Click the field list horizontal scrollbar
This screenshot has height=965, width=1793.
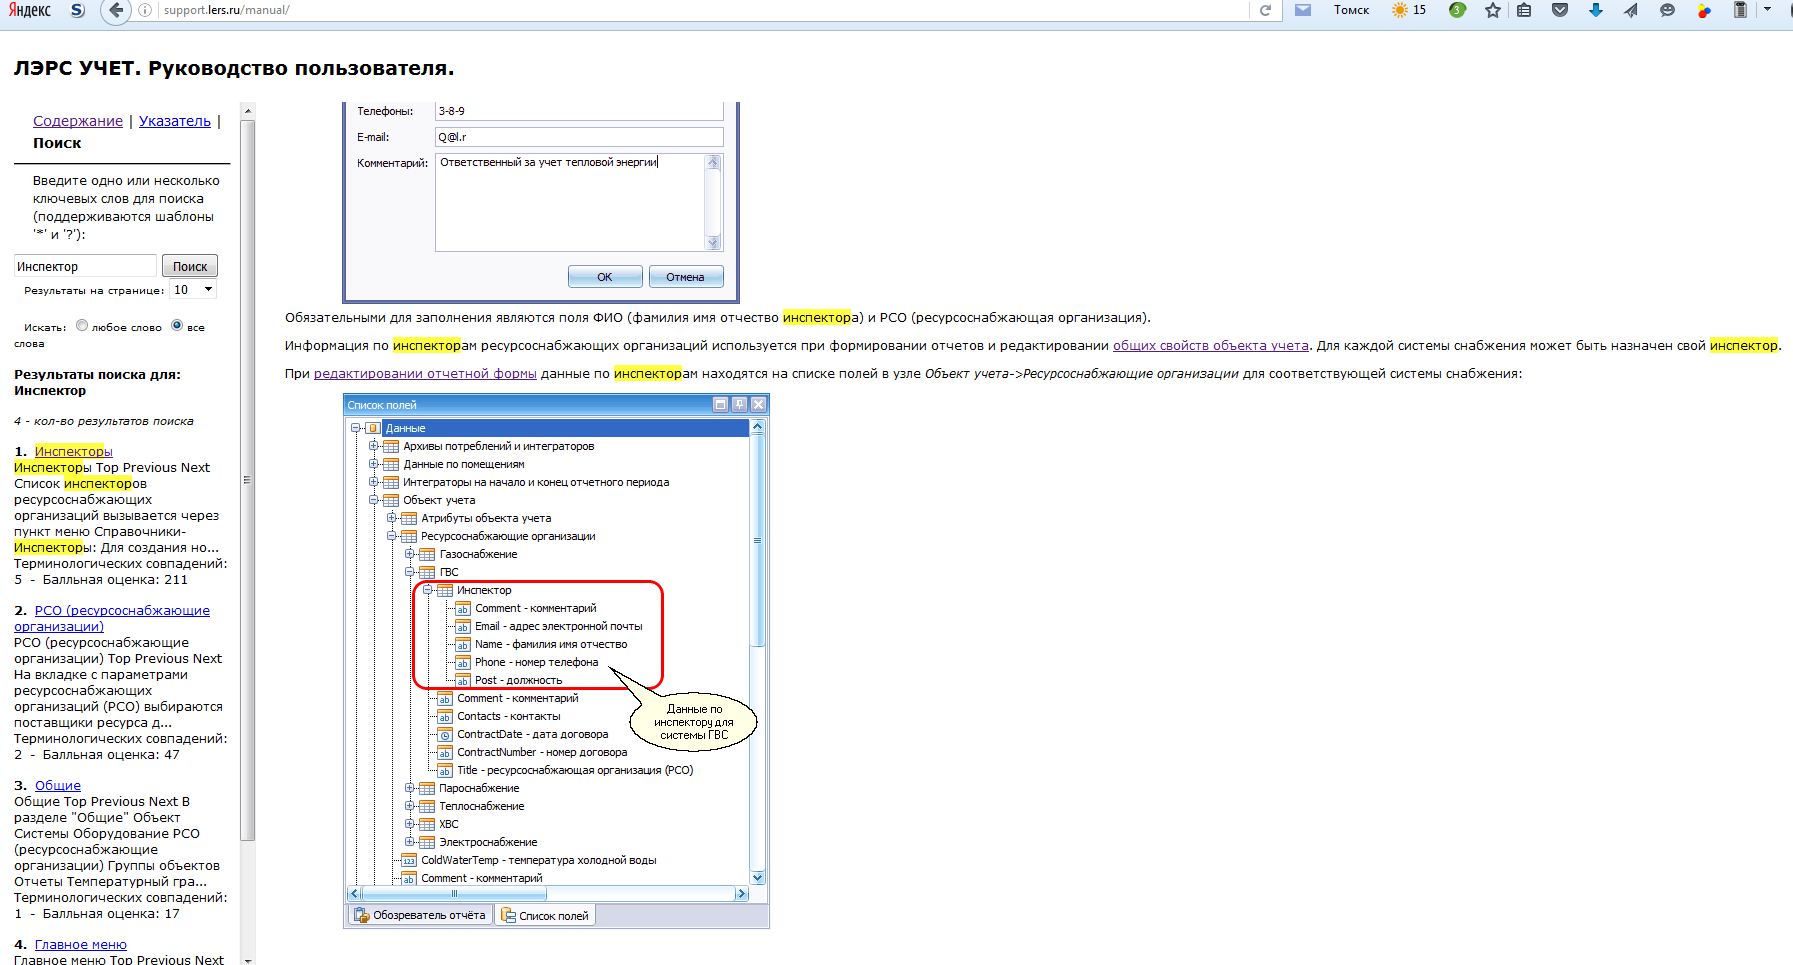(452, 893)
